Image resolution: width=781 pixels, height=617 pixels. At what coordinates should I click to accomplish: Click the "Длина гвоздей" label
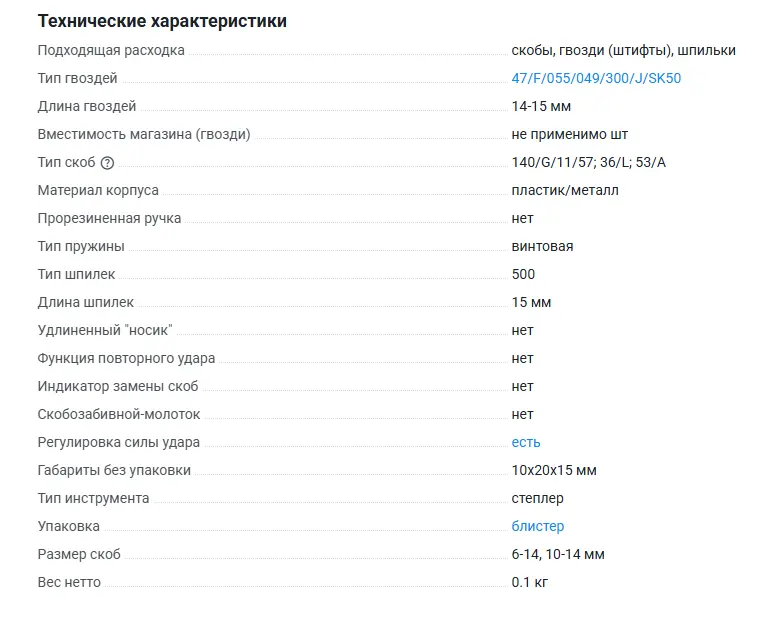click(87, 106)
